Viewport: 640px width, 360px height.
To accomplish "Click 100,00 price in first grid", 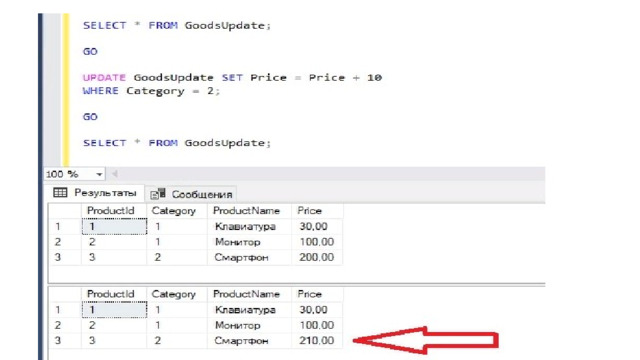I will click(x=317, y=242).
